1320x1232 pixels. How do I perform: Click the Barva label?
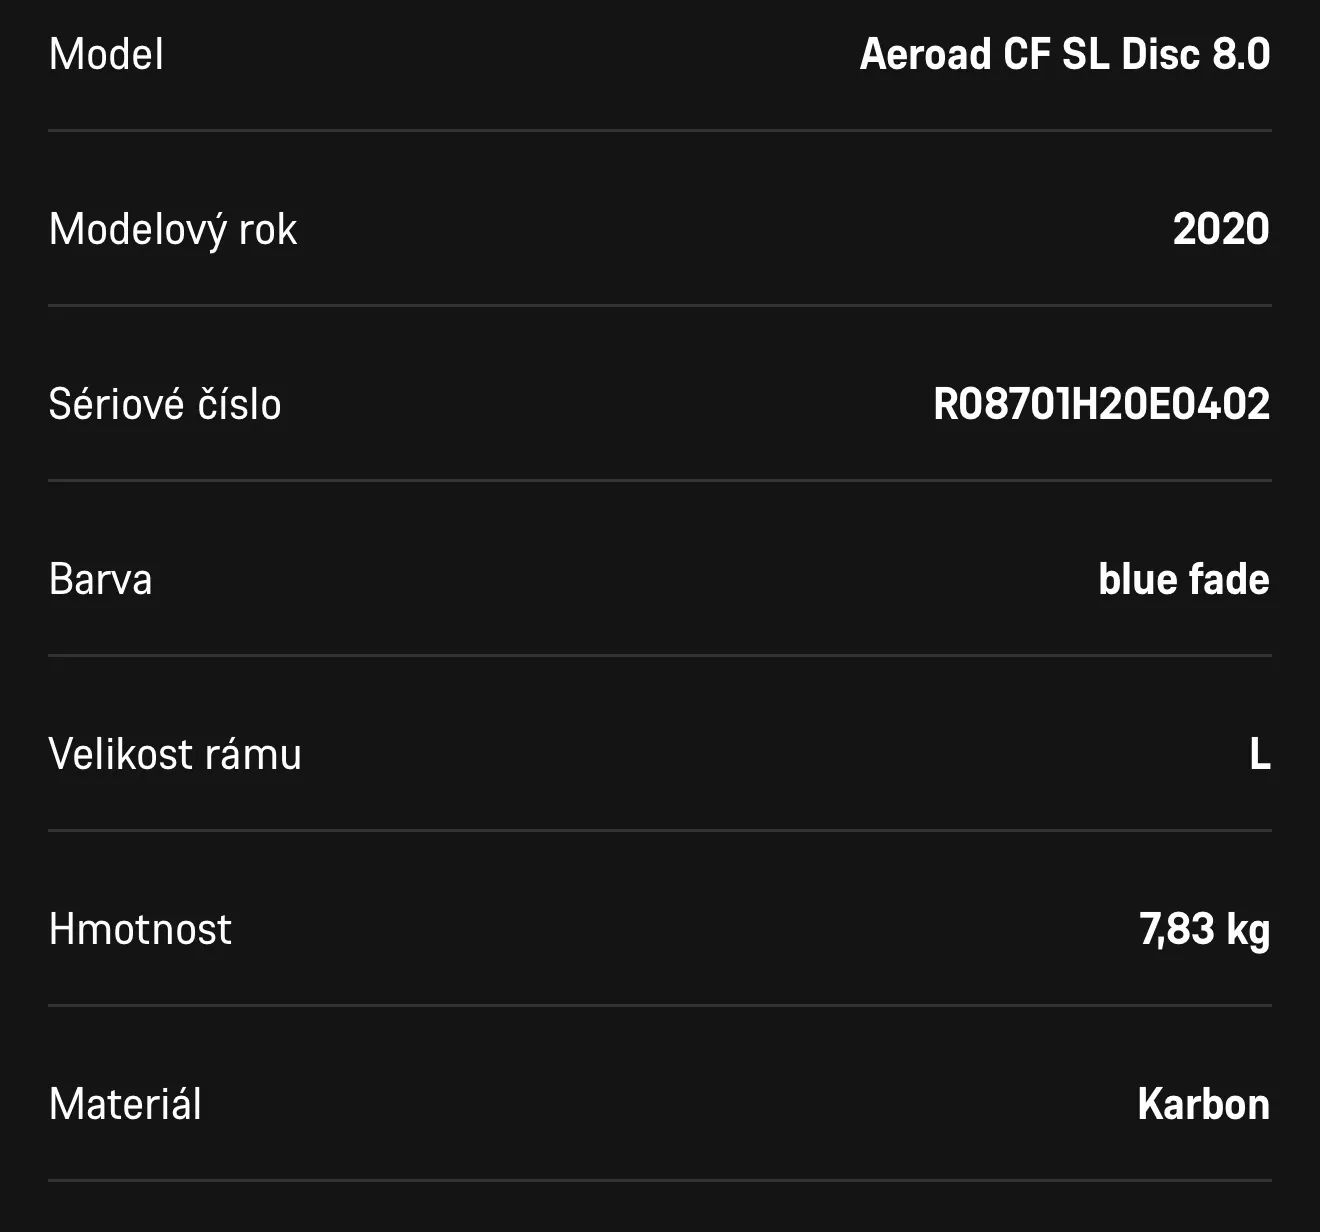pos(101,579)
